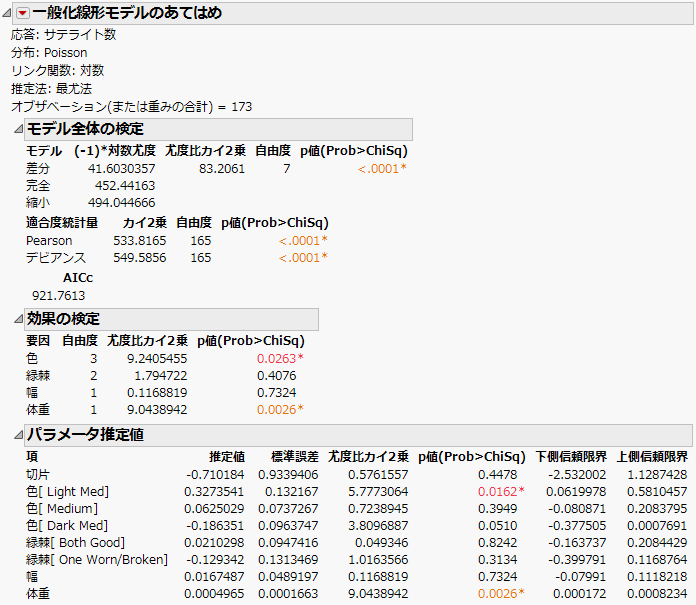
Task: Open the red triangle menu beside 一般化線形モデルのあてはめ
Action: (23, 13)
